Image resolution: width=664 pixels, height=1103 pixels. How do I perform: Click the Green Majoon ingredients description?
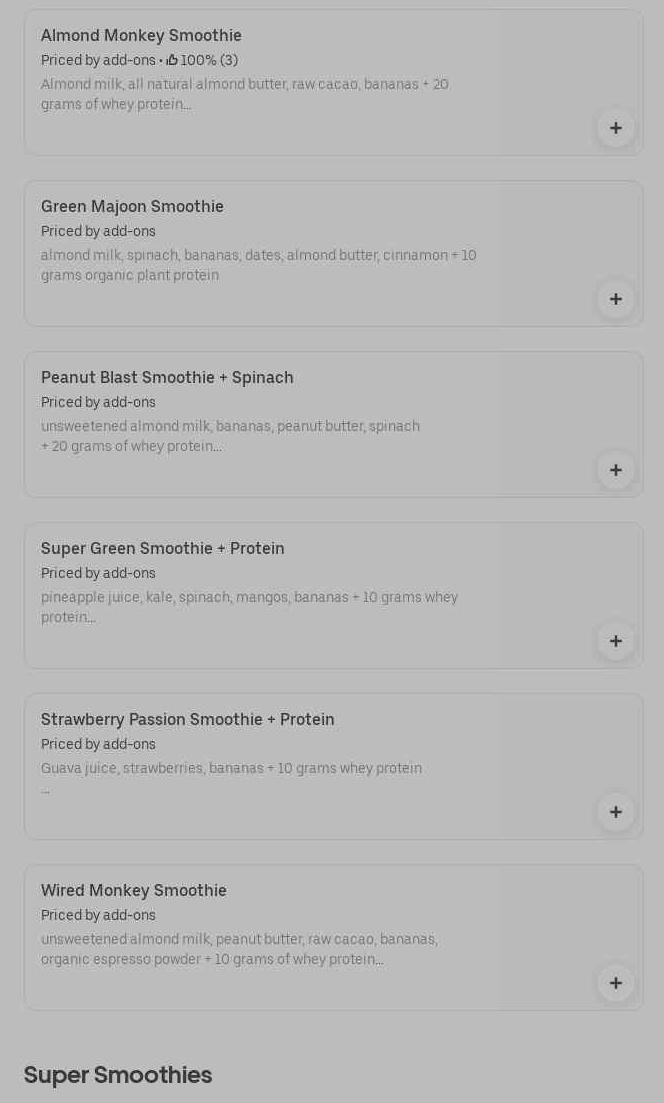click(258, 265)
